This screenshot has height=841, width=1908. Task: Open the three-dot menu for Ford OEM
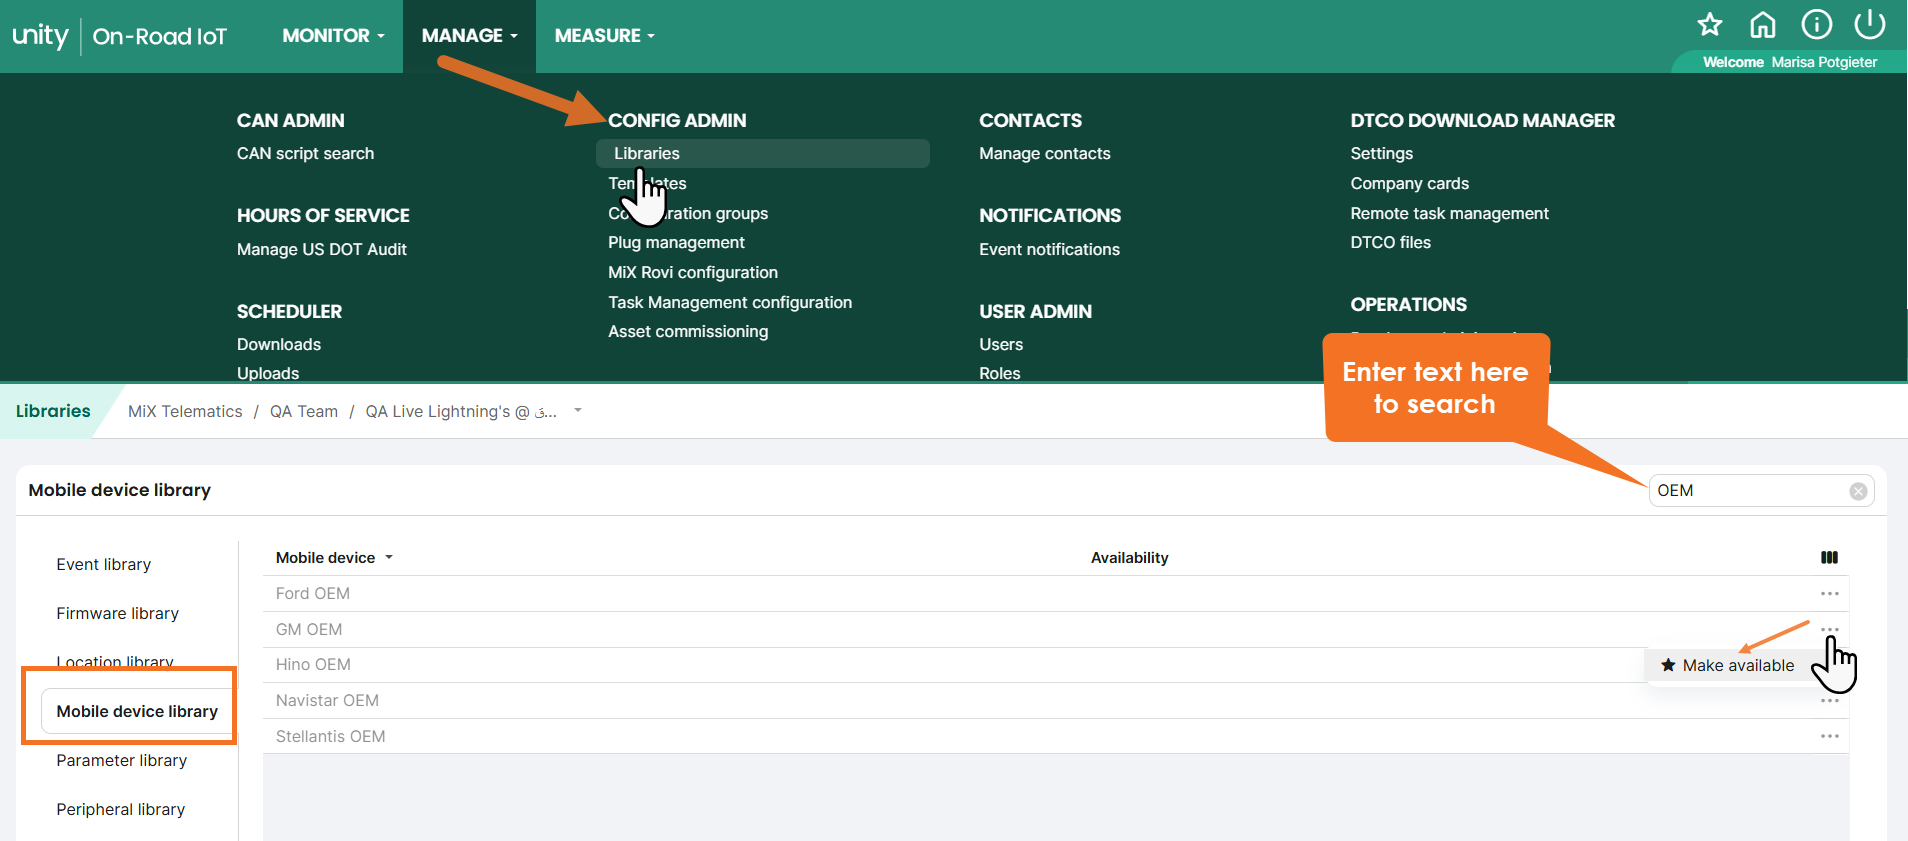(1830, 594)
